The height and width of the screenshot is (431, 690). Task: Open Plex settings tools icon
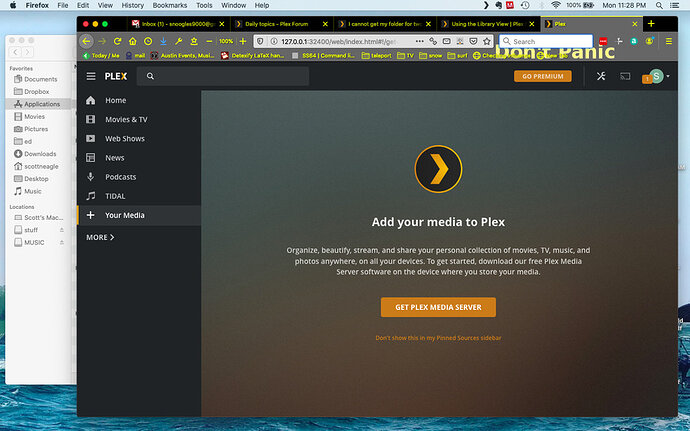(x=601, y=76)
